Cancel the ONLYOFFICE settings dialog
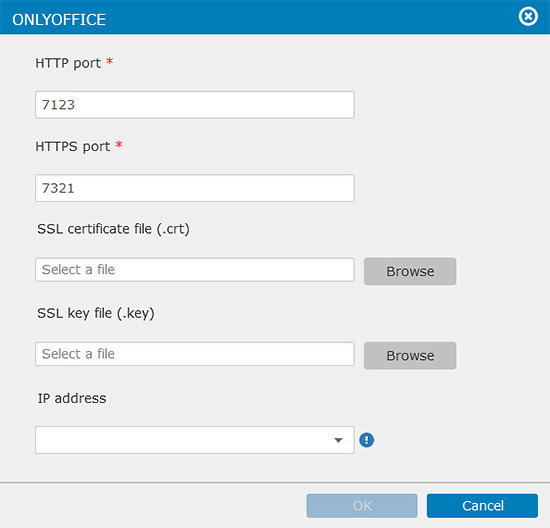 482,506
